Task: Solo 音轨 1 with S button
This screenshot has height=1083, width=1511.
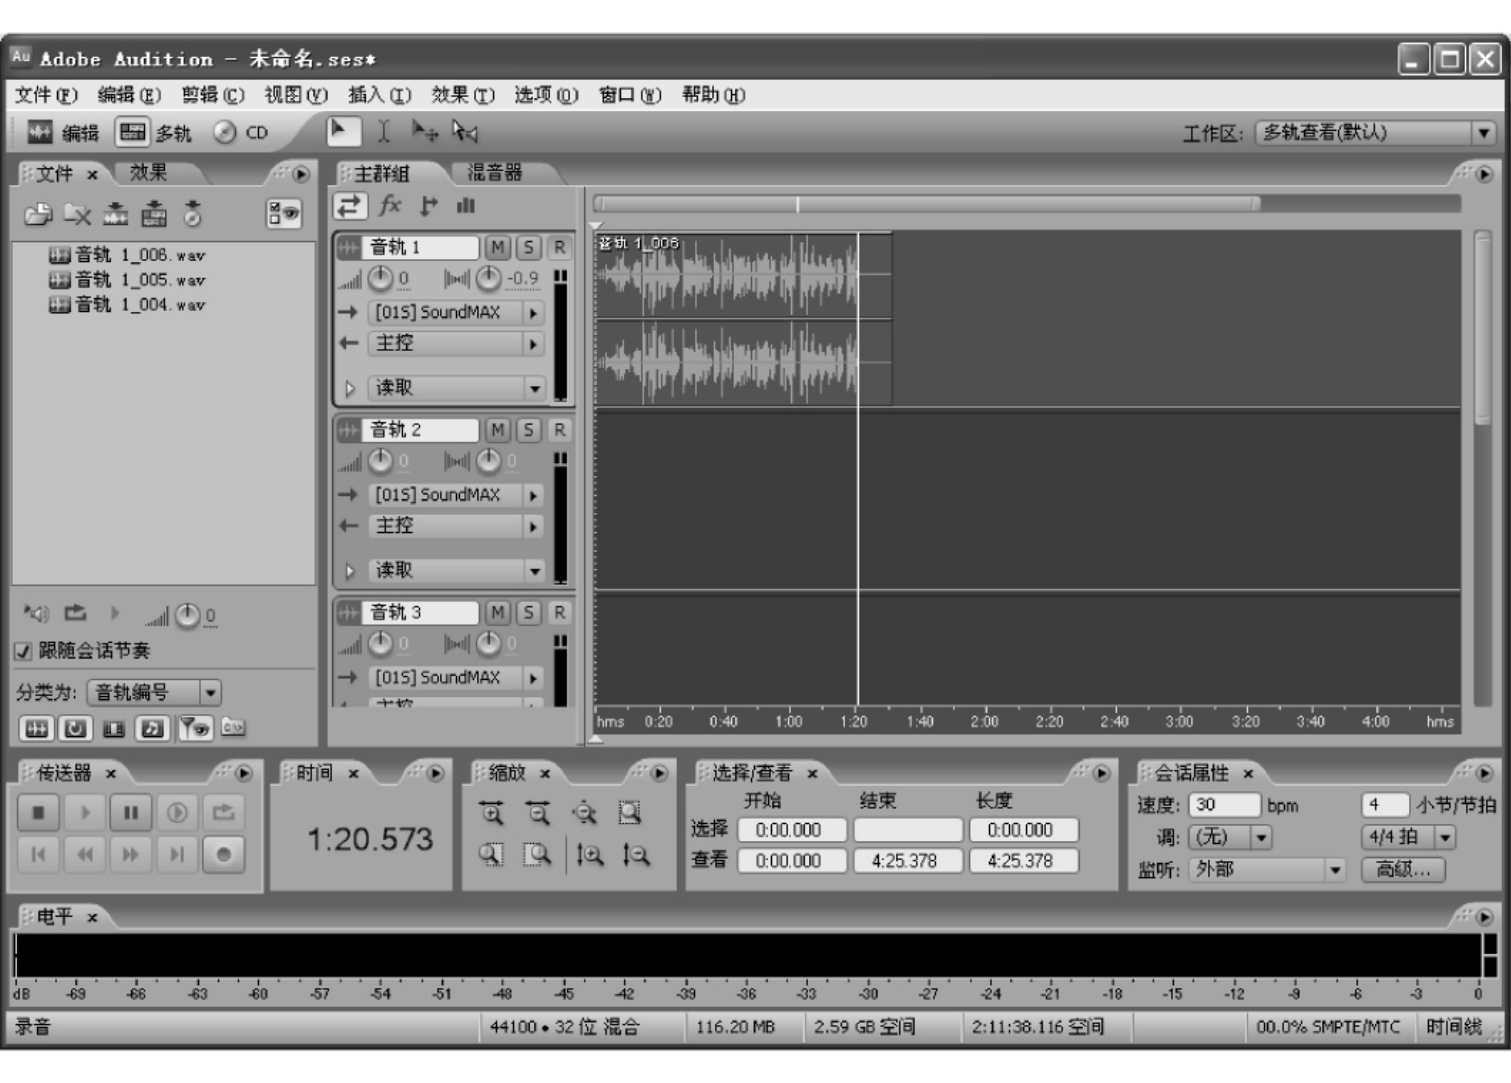Action: 528,247
